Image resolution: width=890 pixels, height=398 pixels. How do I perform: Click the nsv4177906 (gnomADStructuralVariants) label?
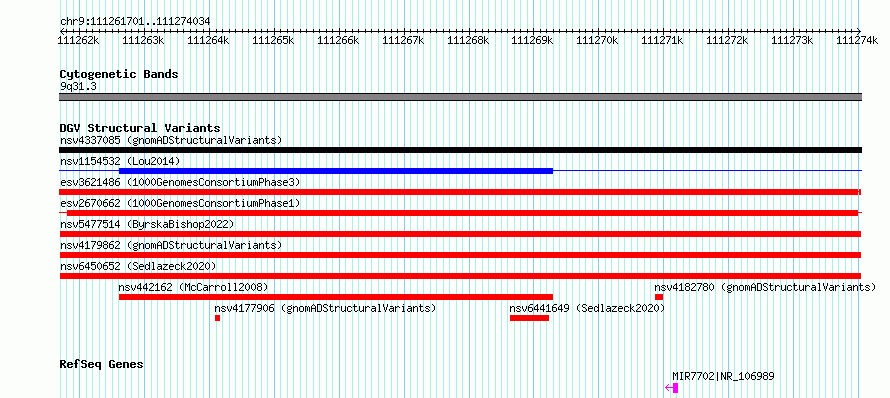click(x=325, y=308)
